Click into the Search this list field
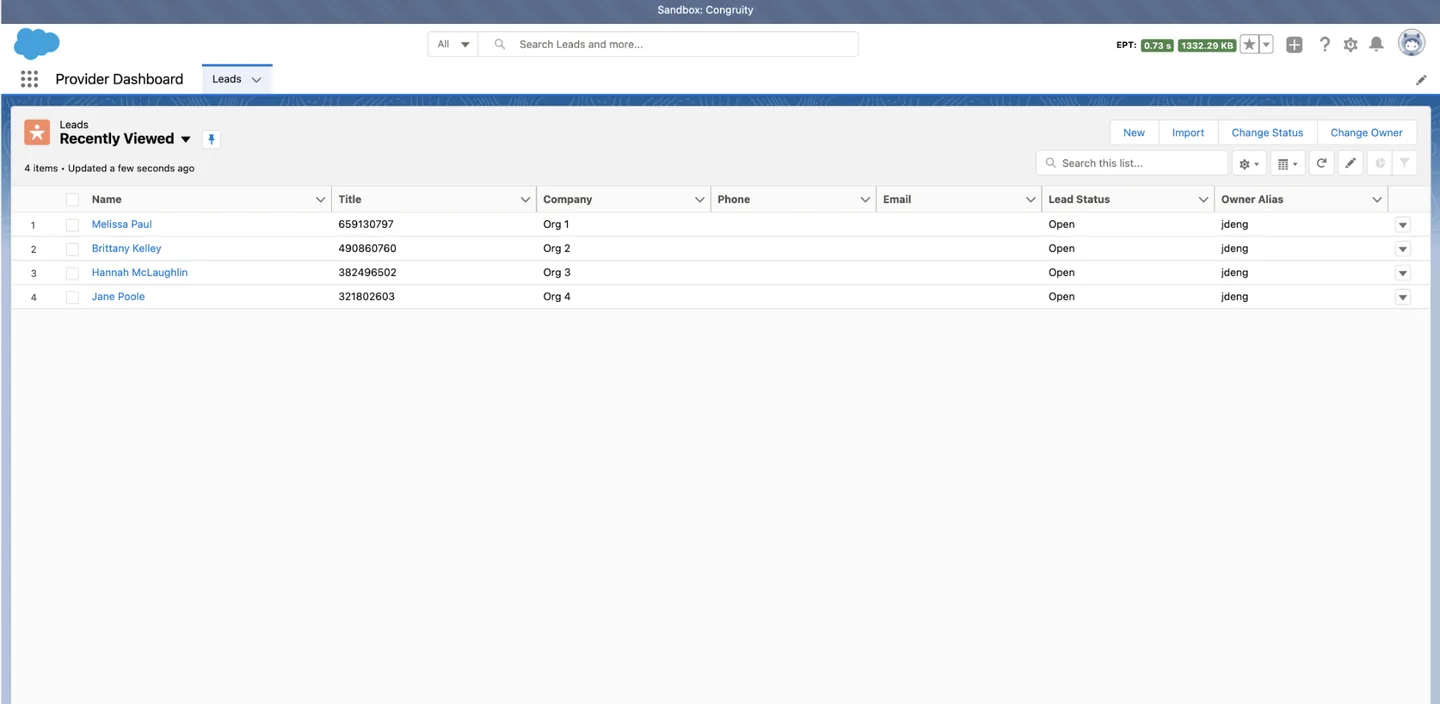1440x704 pixels. 1131,162
